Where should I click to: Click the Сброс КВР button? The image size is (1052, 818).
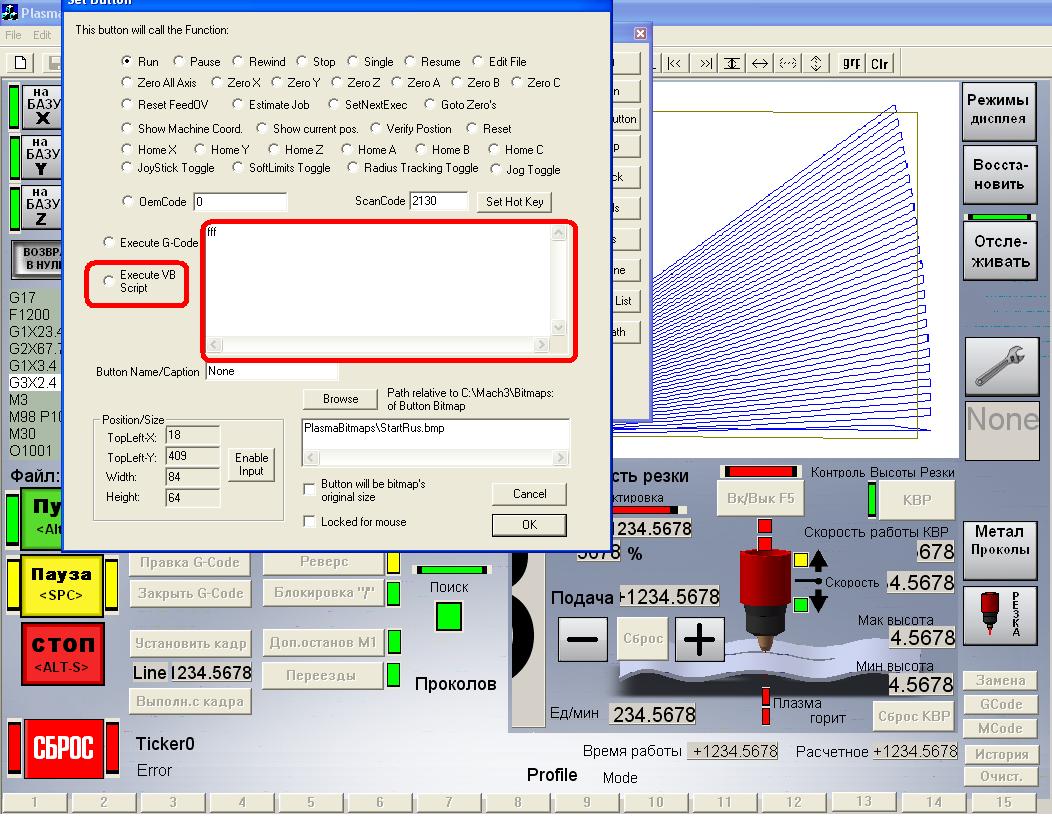914,716
